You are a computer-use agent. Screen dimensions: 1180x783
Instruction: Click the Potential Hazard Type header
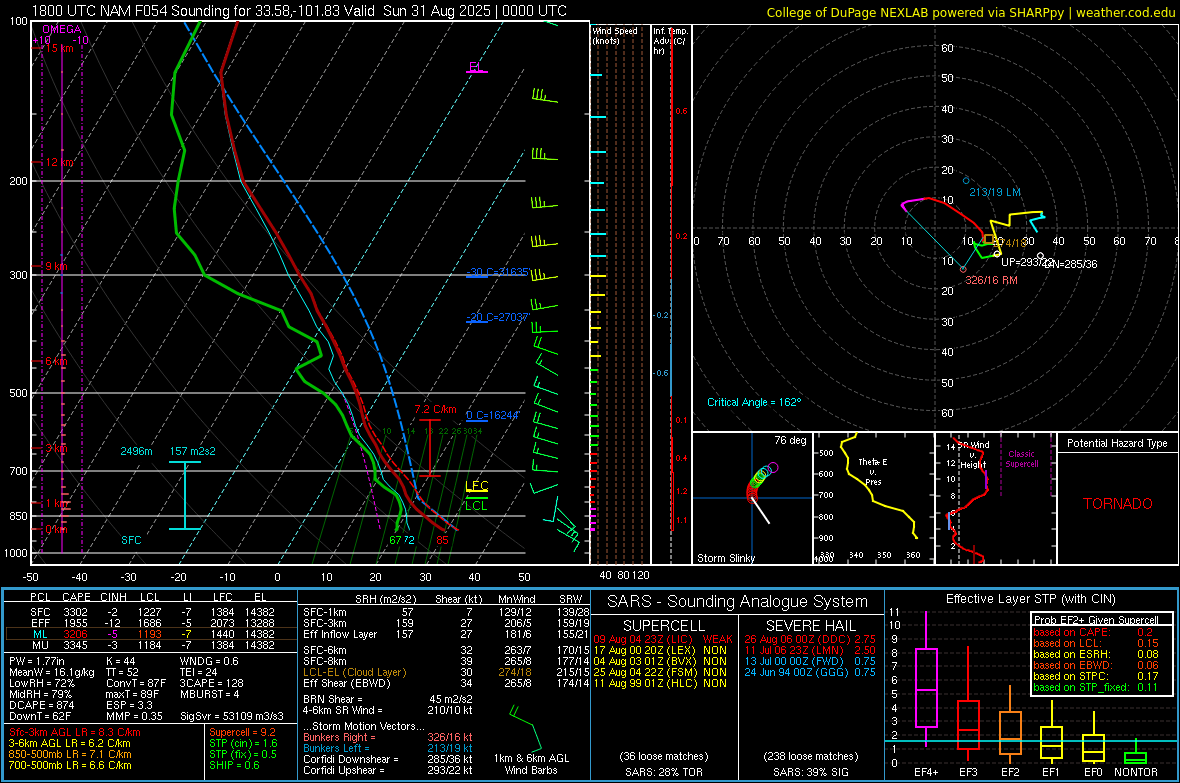click(1118, 443)
